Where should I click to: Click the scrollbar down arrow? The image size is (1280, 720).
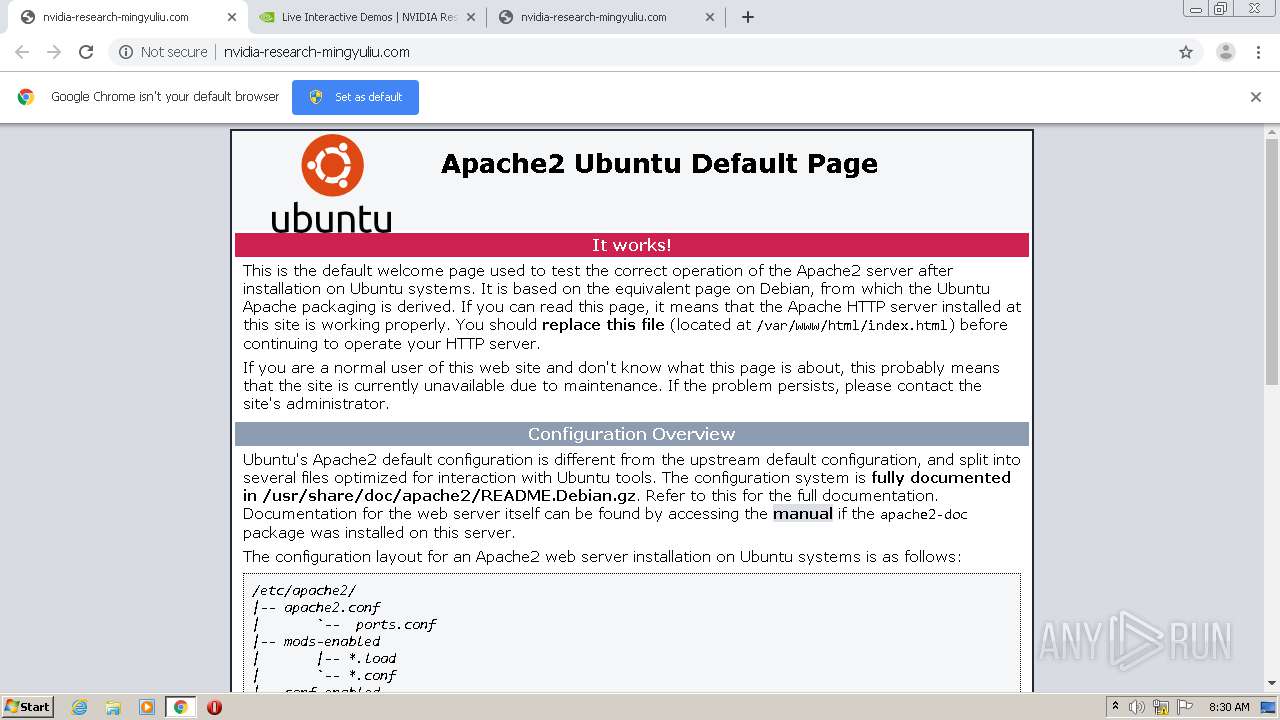(x=1272, y=683)
